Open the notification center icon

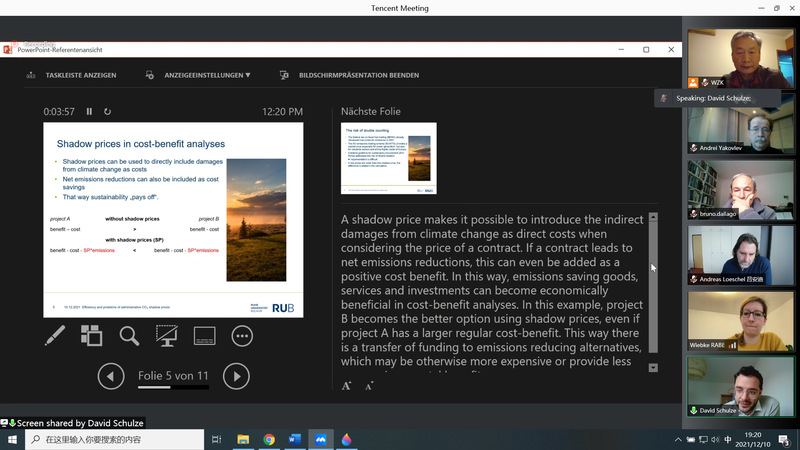(785, 439)
